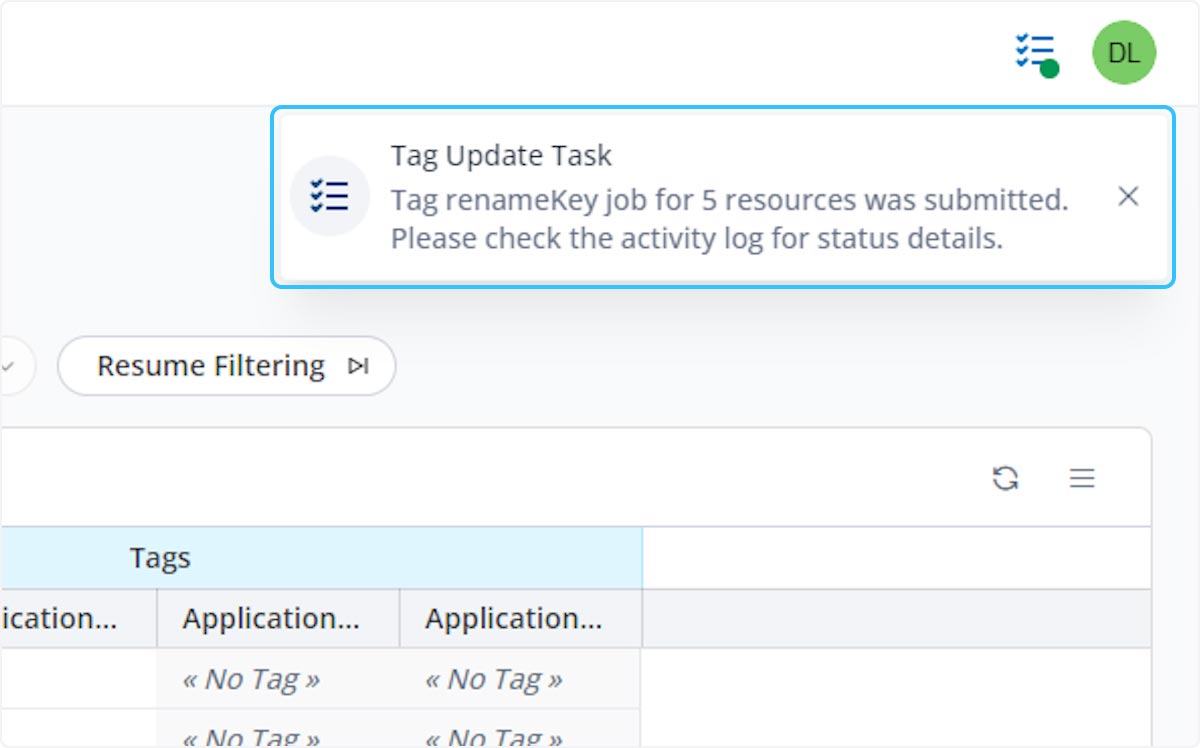Open the table hamburger menu
The width and height of the screenshot is (1200, 748).
[1081, 478]
